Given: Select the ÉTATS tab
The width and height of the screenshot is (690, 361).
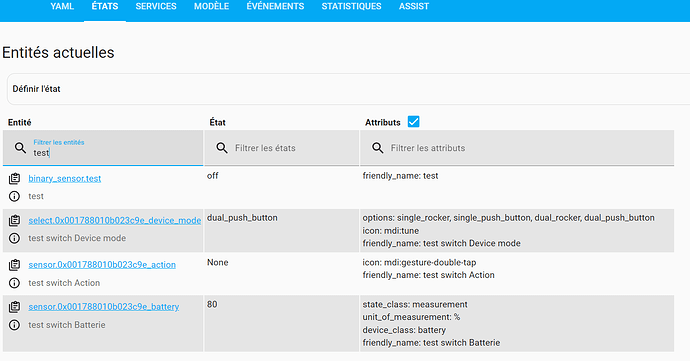Looking at the screenshot, I should point(105,7).
